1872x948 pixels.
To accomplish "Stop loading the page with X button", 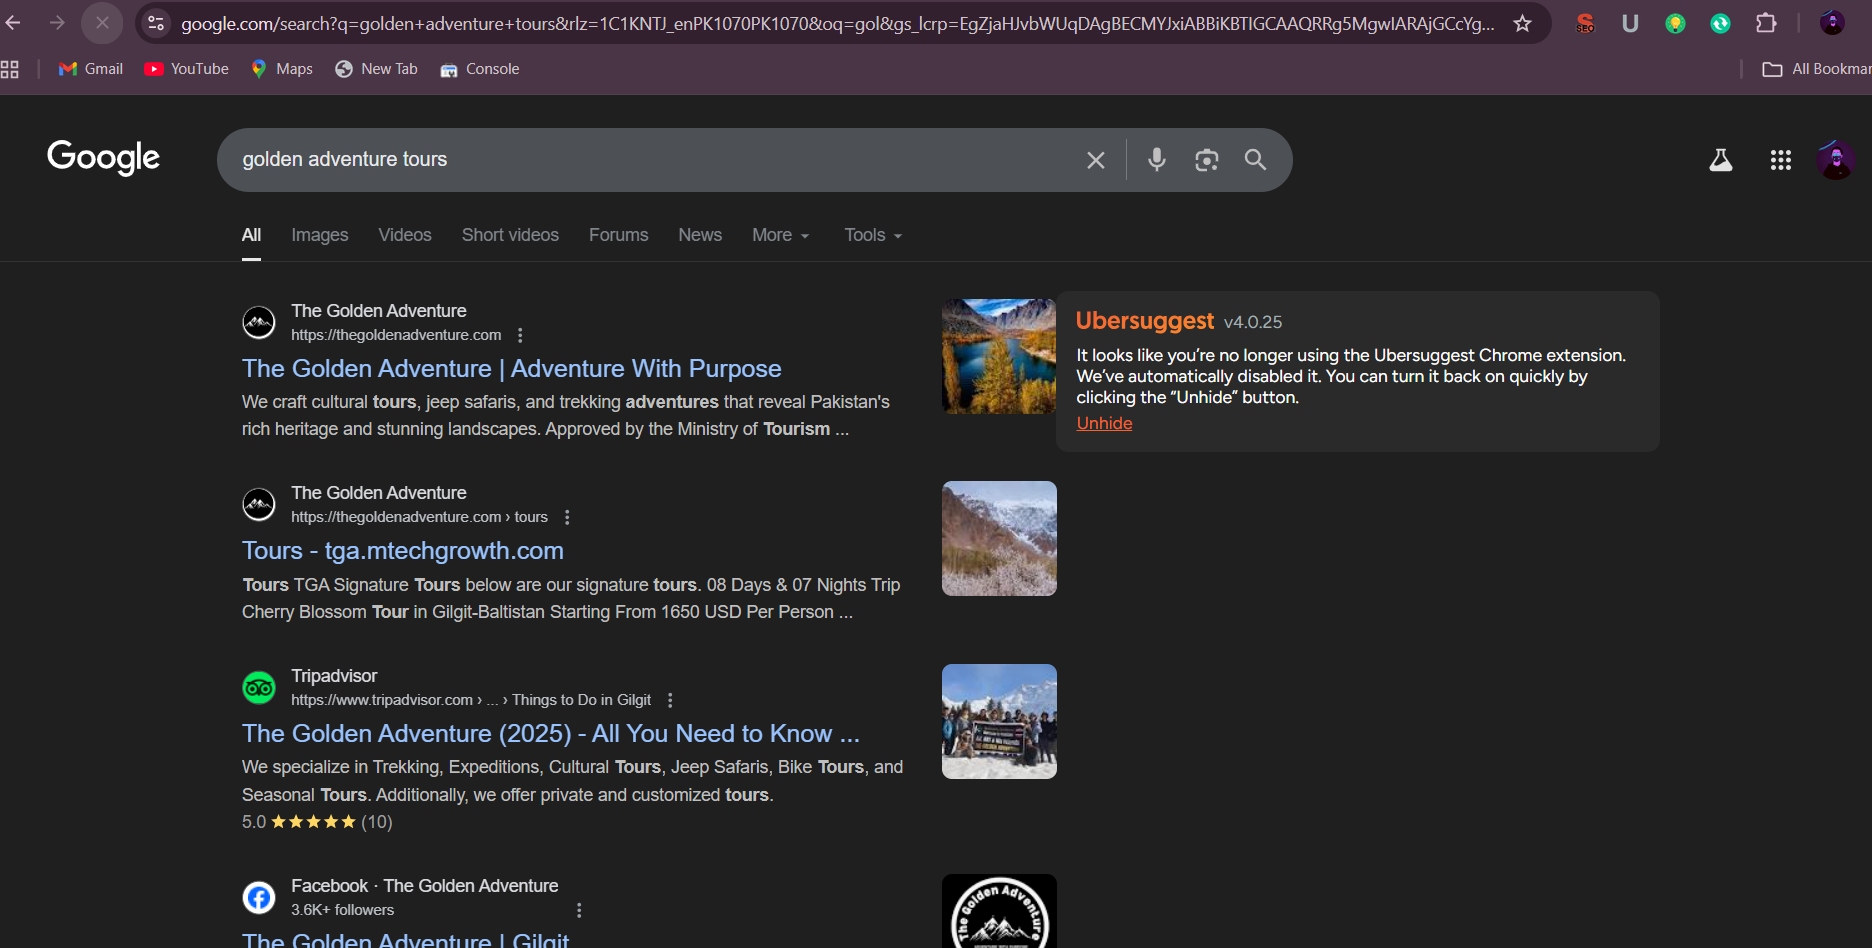I will (x=102, y=23).
